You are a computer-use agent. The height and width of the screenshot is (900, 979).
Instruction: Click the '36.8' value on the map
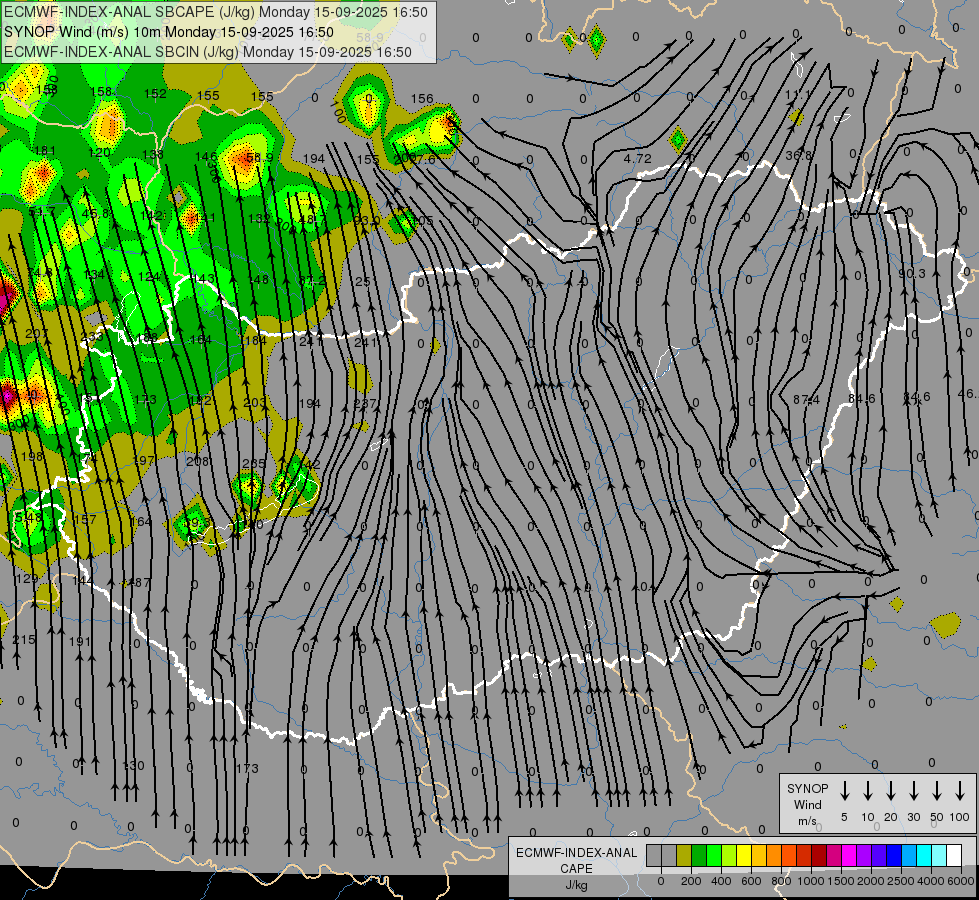pos(799,155)
